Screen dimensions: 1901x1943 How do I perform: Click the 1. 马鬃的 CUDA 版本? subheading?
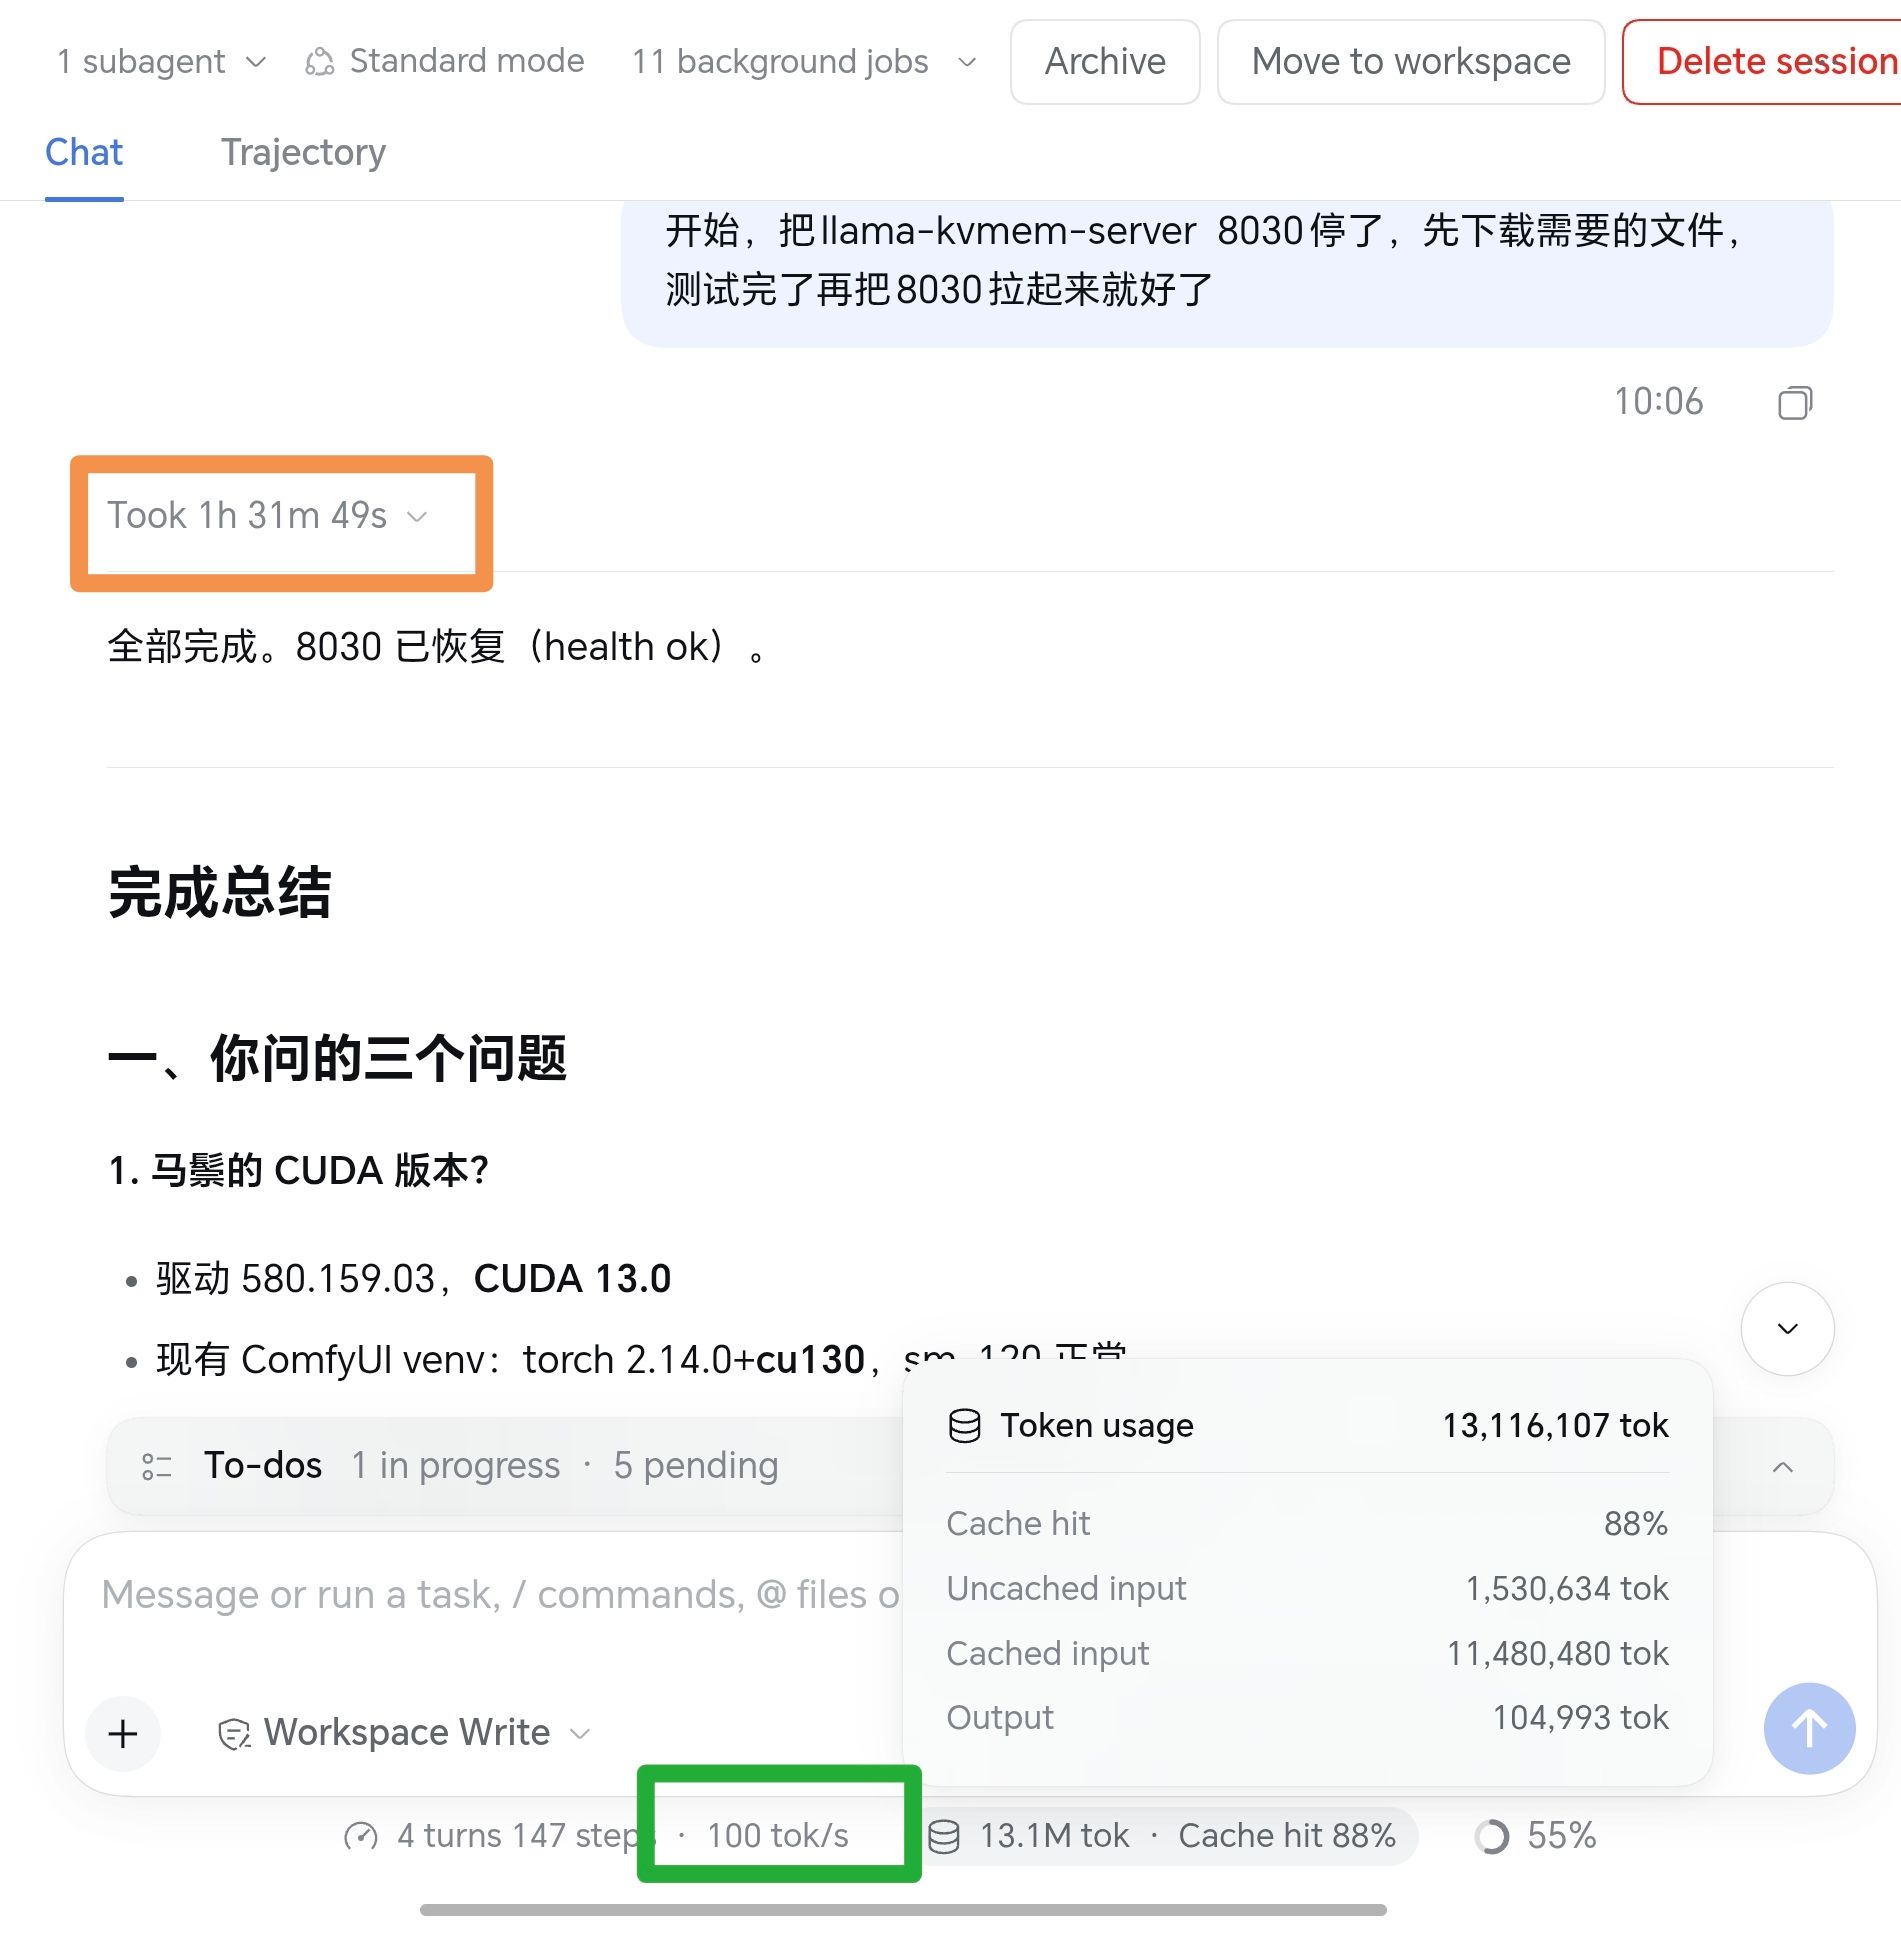click(298, 1170)
